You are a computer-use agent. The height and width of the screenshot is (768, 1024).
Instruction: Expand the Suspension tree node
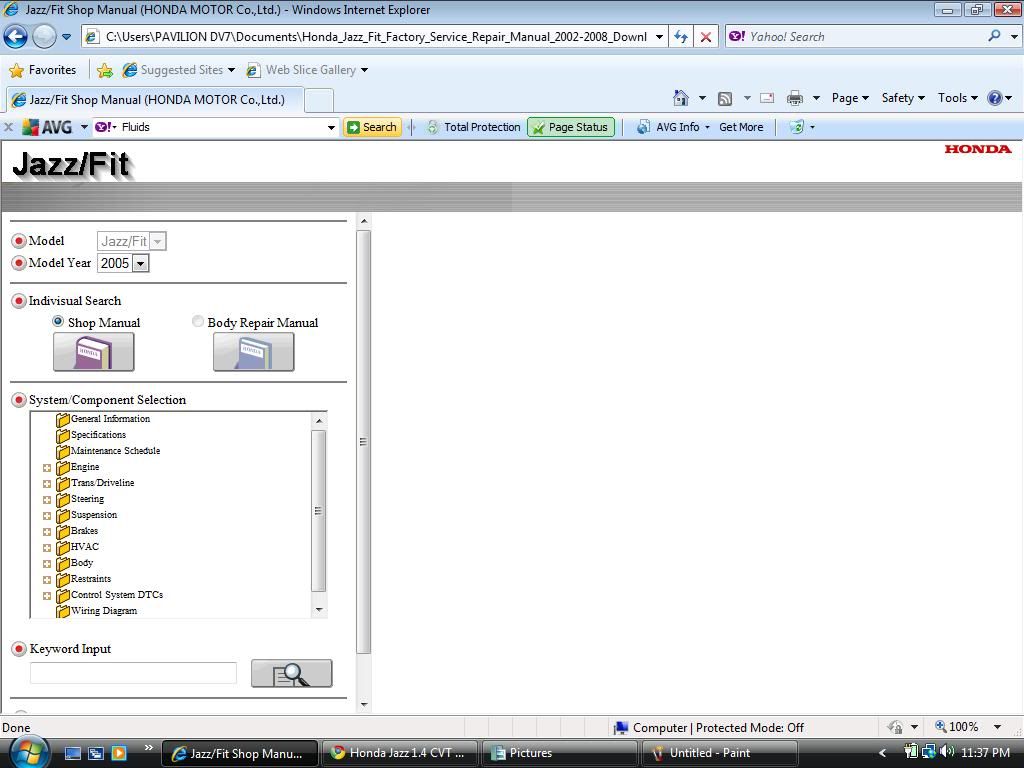click(47, 516)
